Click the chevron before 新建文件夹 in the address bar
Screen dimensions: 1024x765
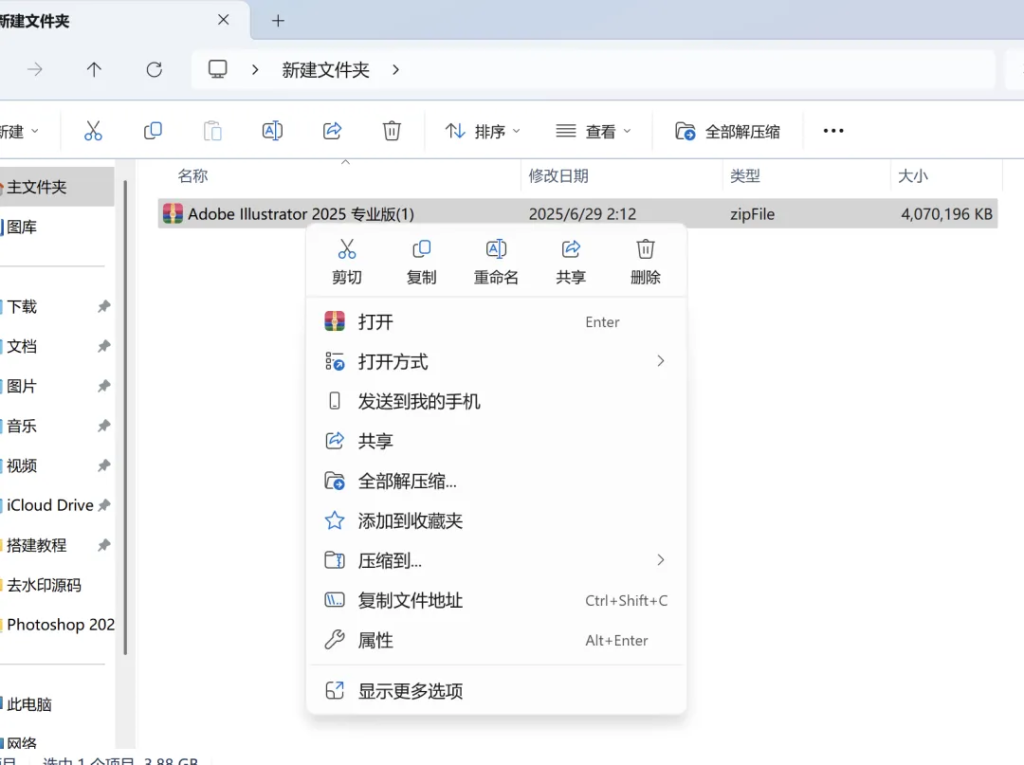pyautogui.click(x=255, y=70)
